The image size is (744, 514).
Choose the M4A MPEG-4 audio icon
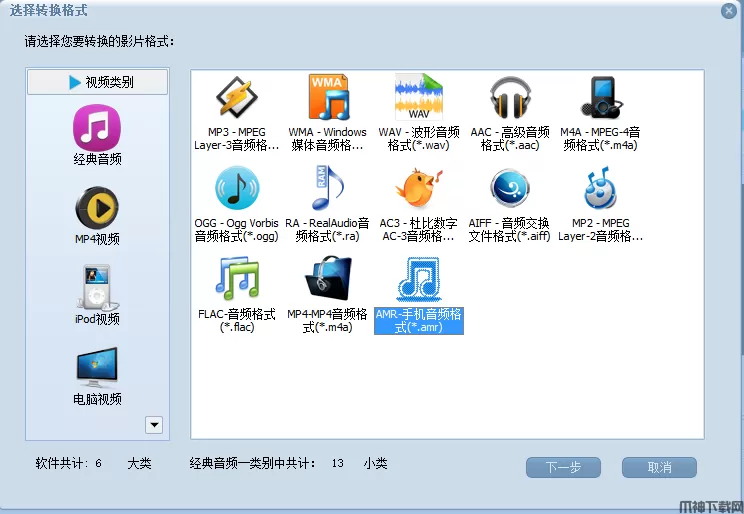tap(601, 97)
